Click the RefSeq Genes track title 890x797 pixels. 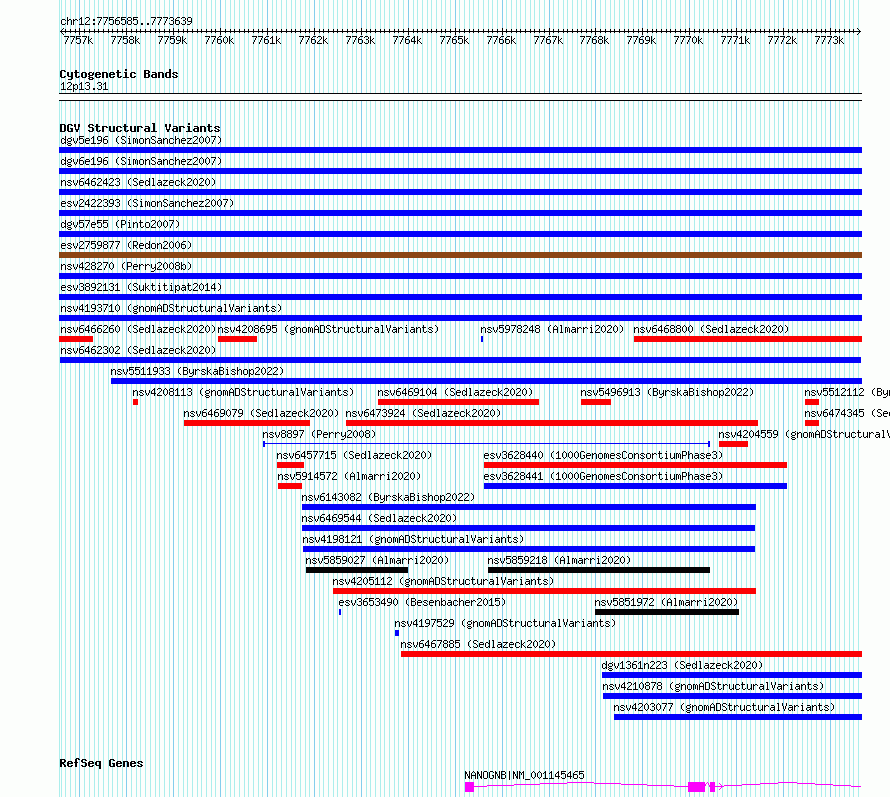(101, 764)
